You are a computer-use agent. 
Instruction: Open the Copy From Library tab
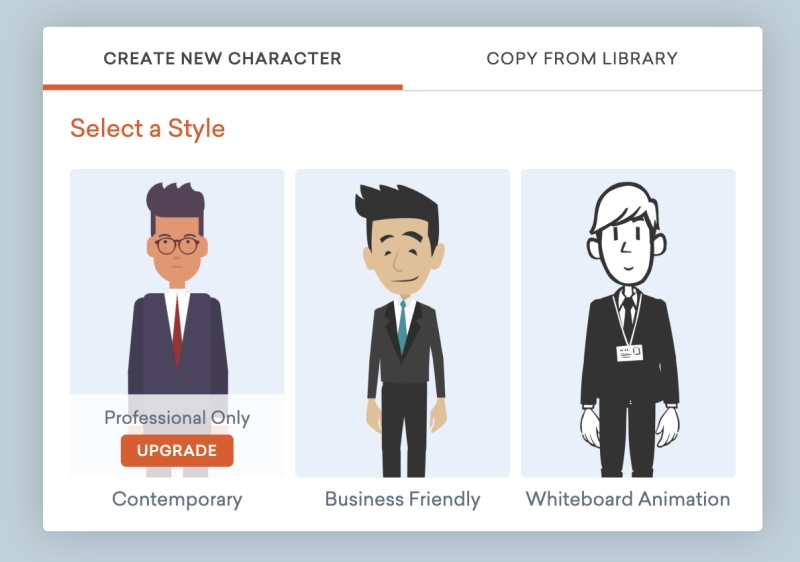582,58
